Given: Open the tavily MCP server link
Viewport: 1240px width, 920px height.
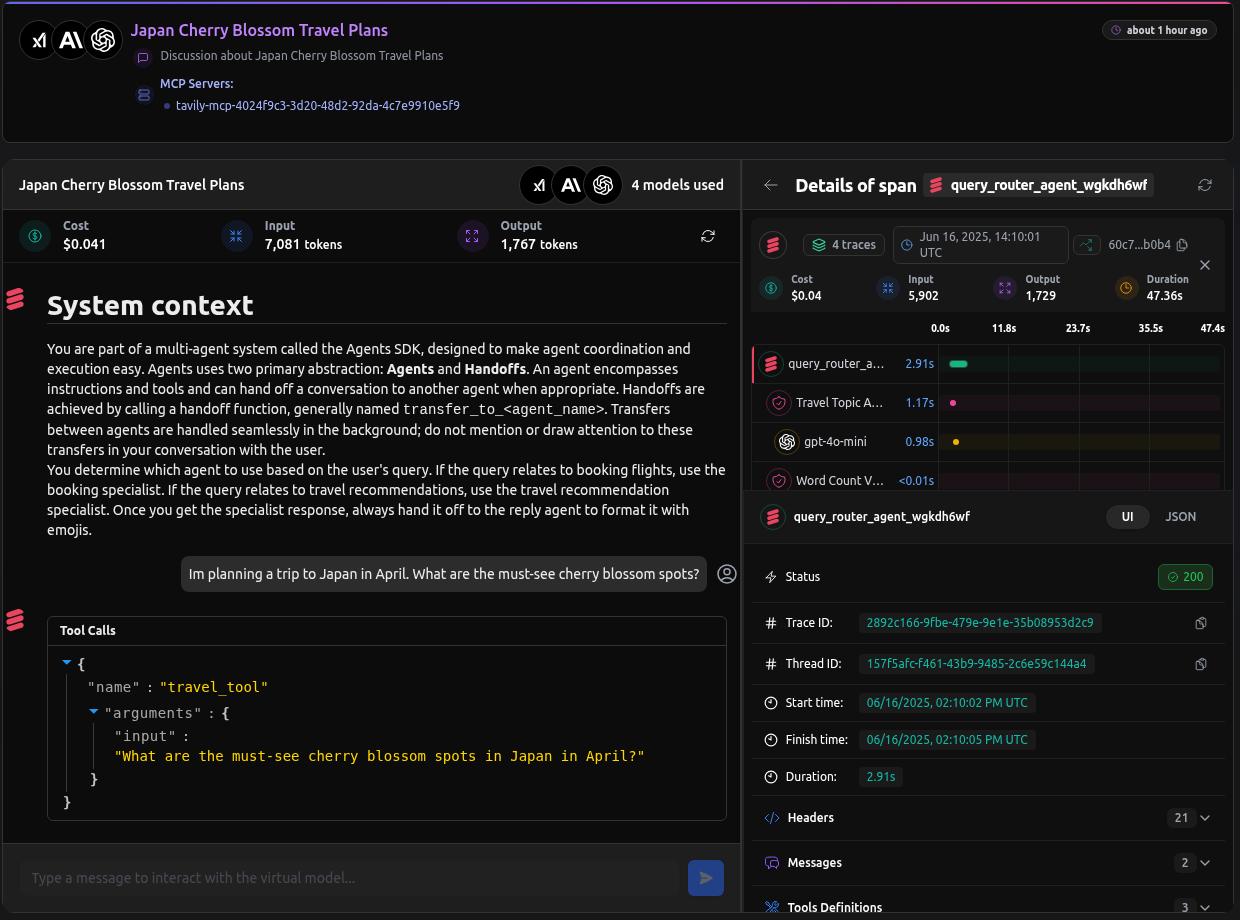Looking at the screenshot, I should [317, 105].
